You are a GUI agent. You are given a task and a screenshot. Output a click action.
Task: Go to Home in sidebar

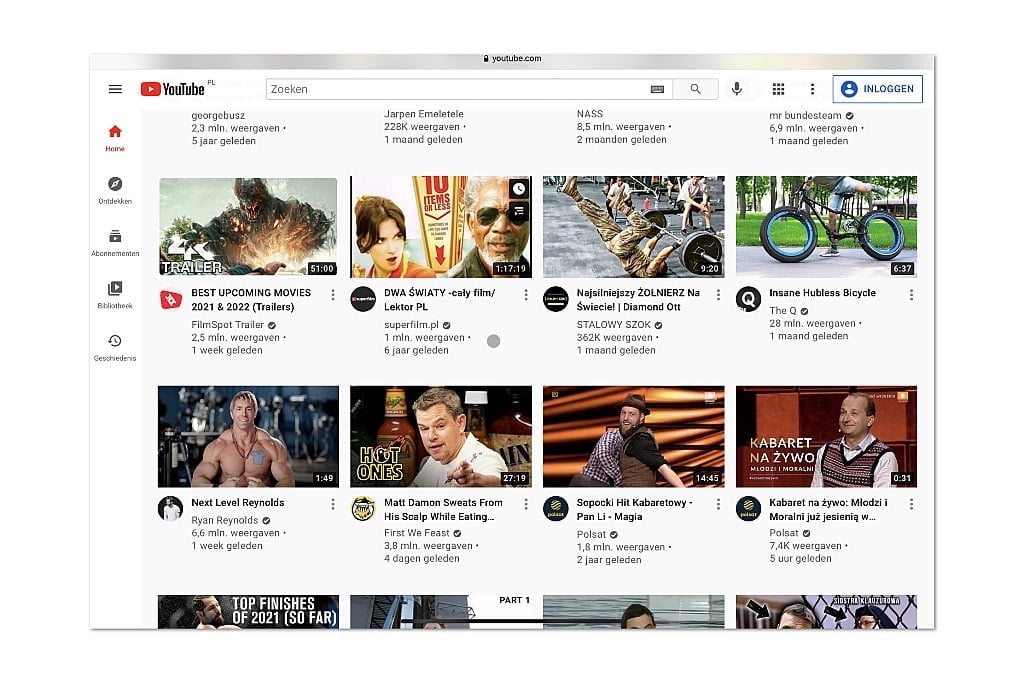point(115,138)
